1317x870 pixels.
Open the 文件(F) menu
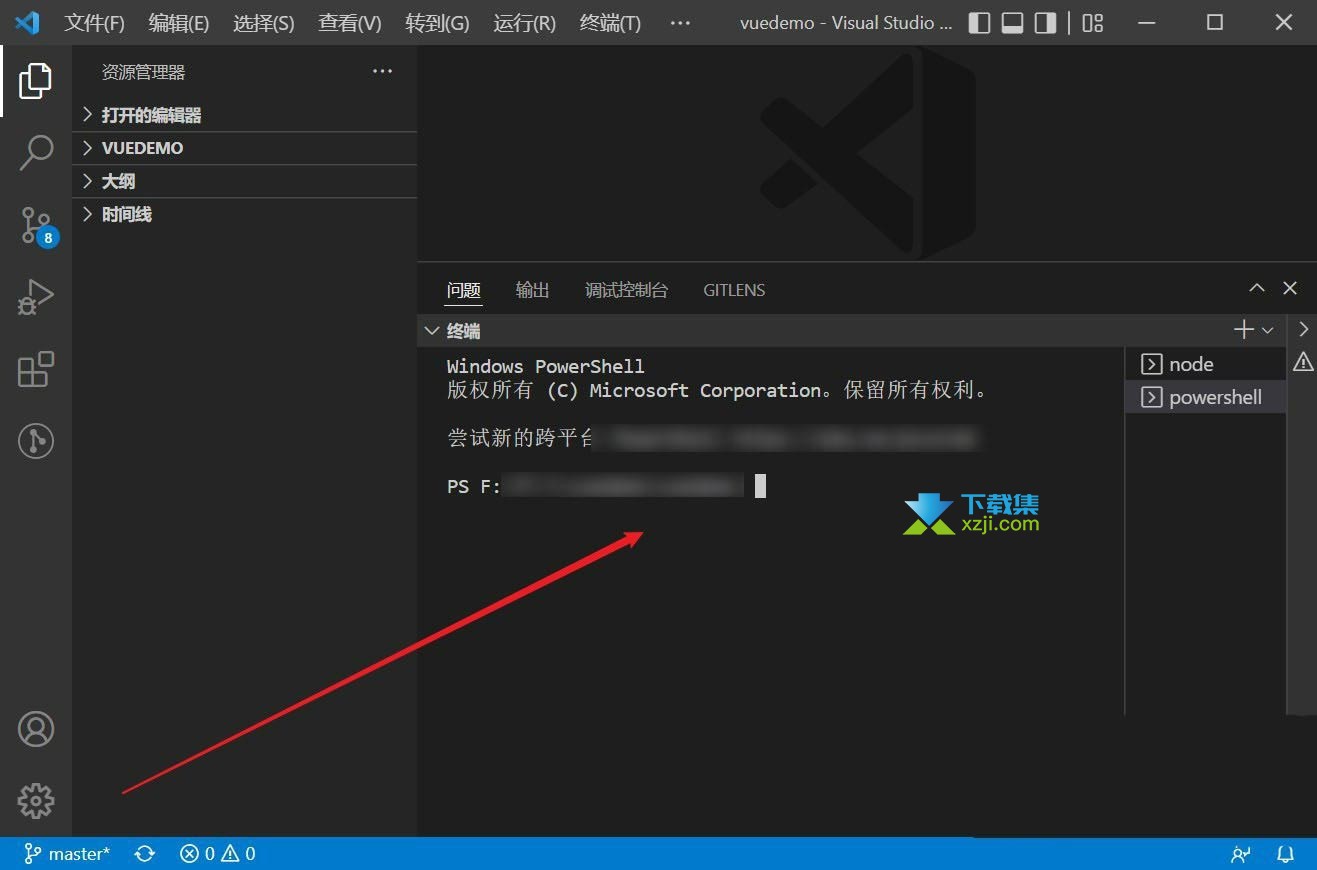pyautogui.click(x=95, y=23)
